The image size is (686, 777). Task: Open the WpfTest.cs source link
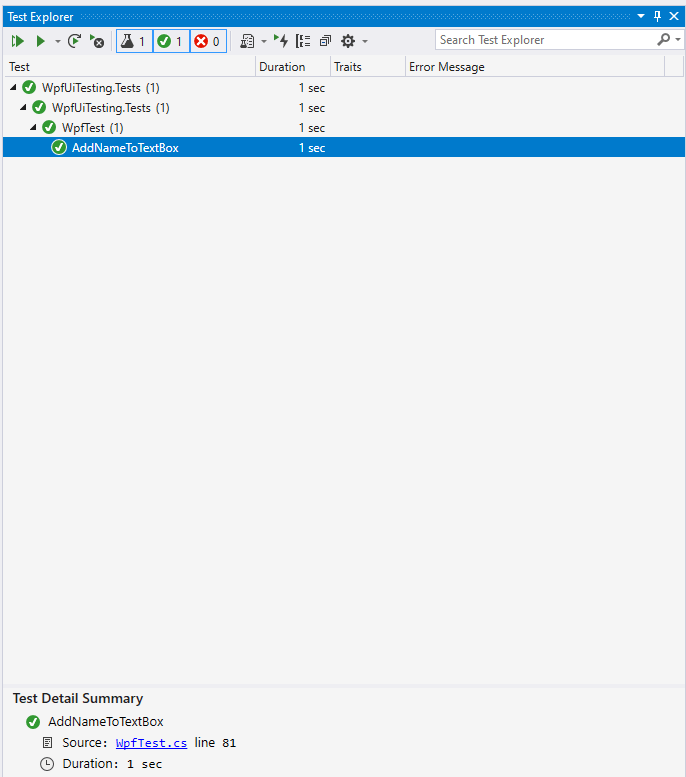[x=151, y=743]
